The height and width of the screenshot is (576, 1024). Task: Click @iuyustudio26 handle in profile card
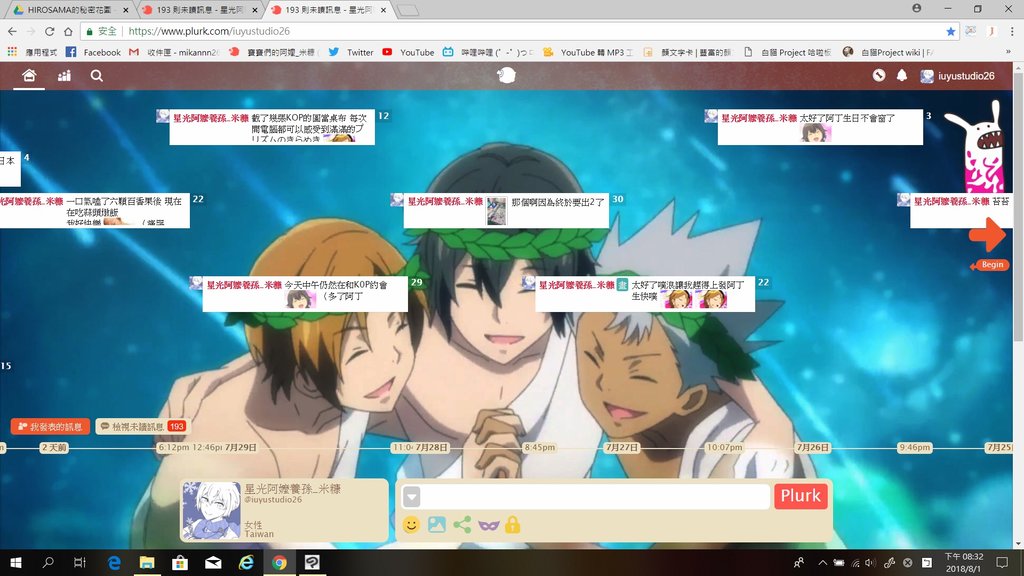tap(273, 500)
